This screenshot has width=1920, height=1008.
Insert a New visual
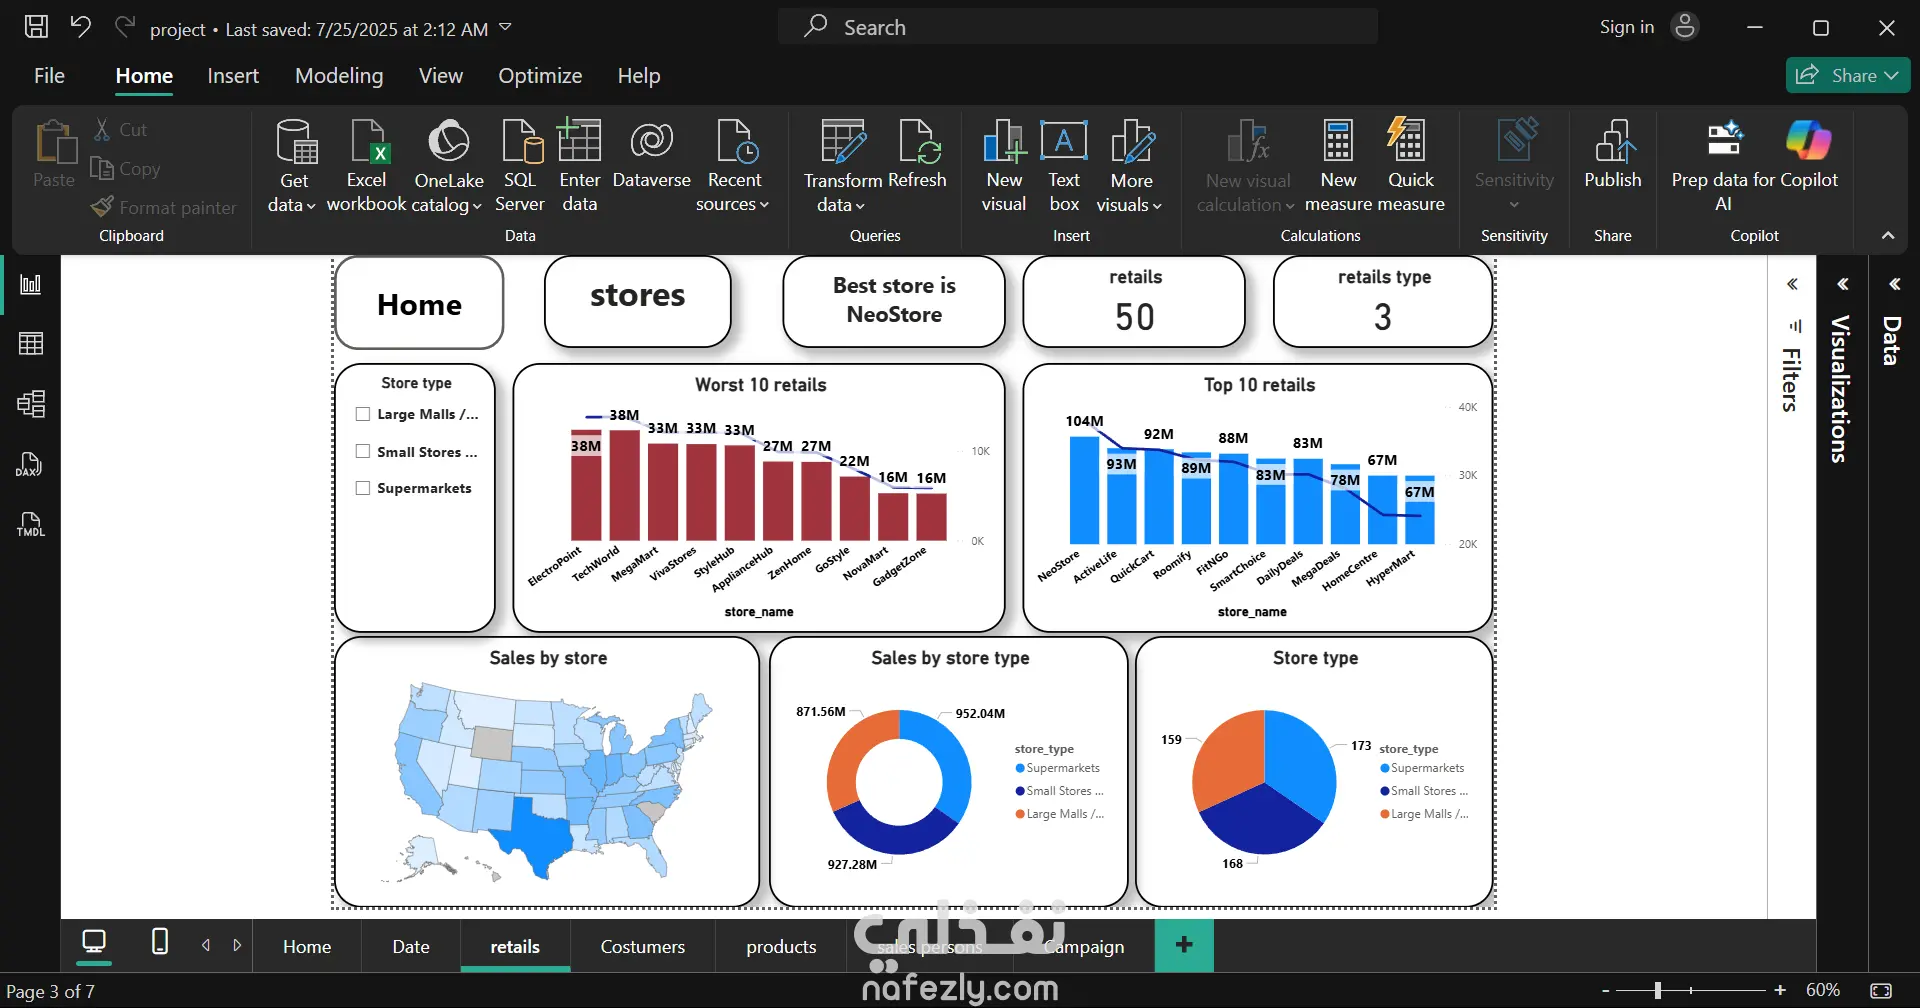(1004, 166)
